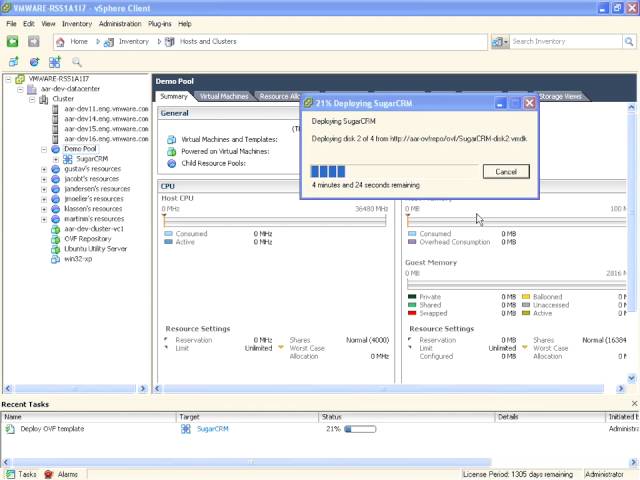Open the Inventory menu

pos(77,24)
